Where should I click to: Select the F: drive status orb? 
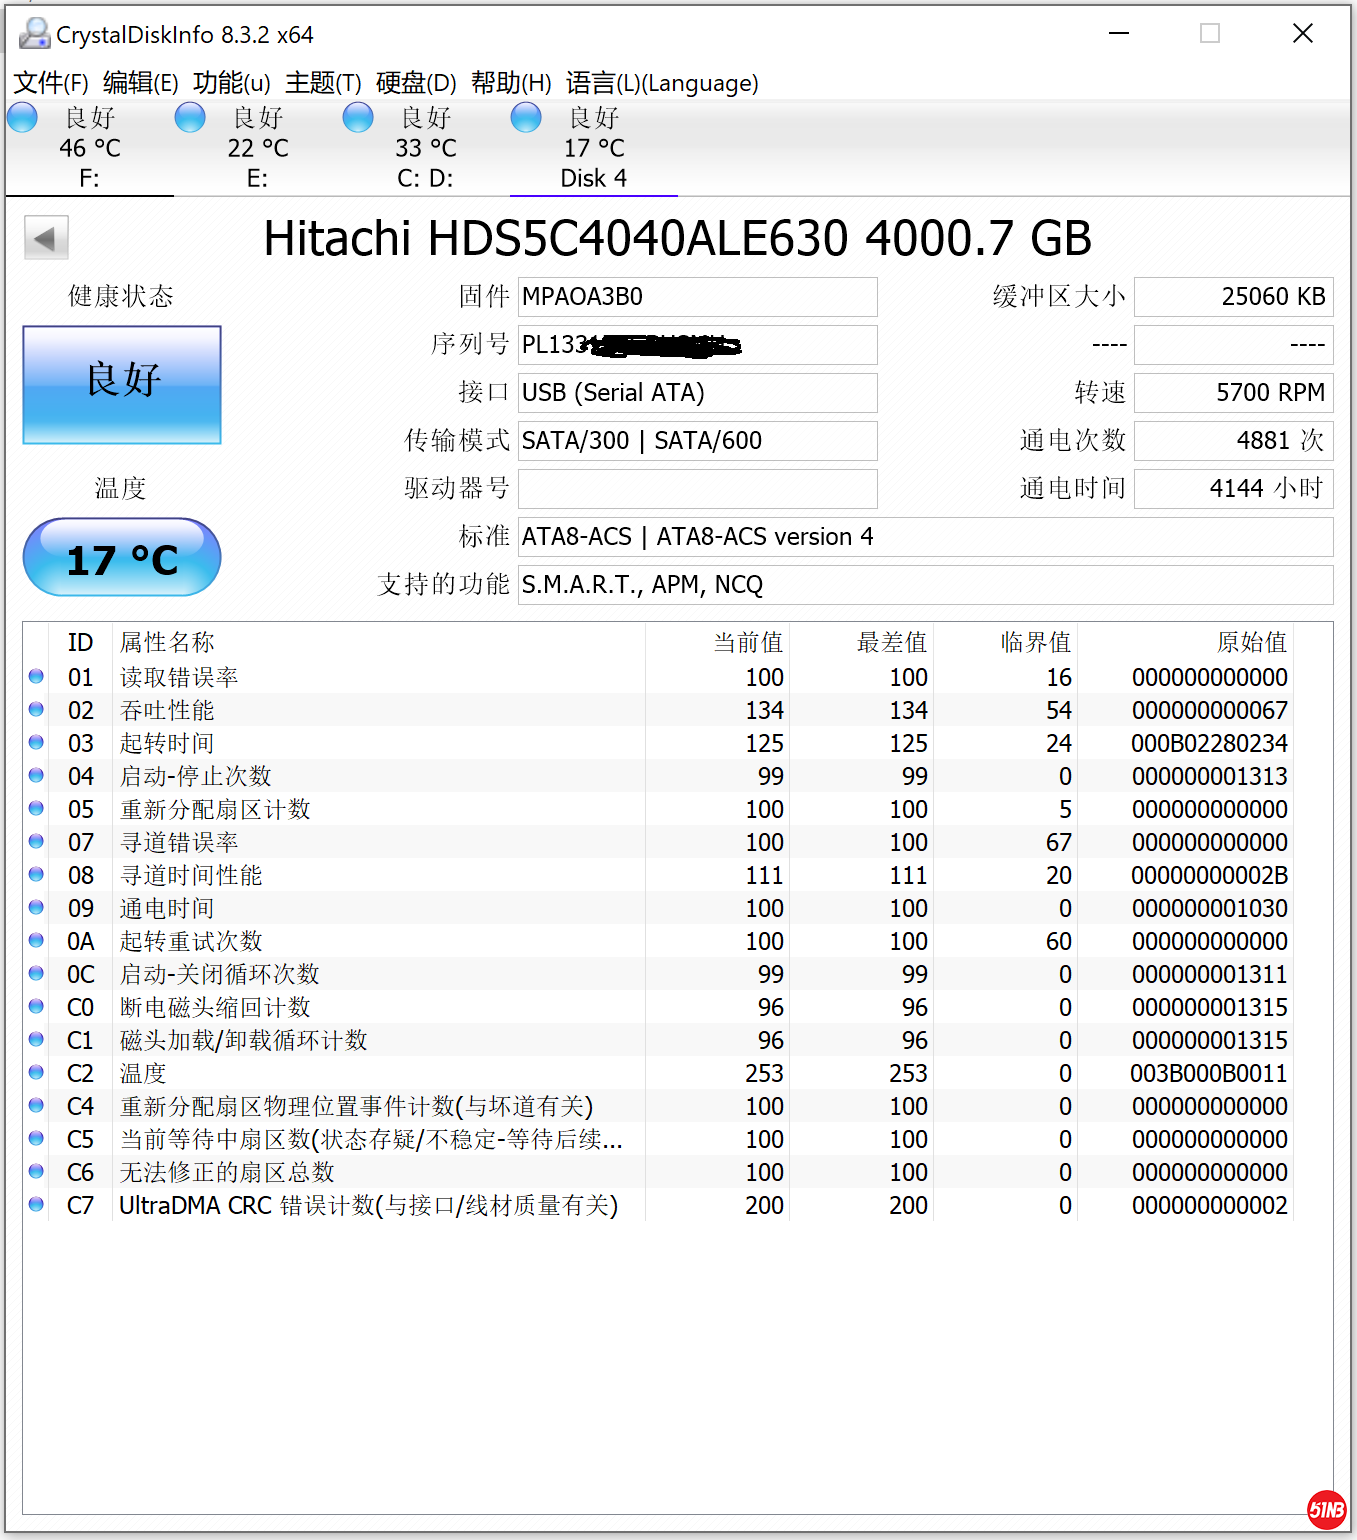click(22, 118)
